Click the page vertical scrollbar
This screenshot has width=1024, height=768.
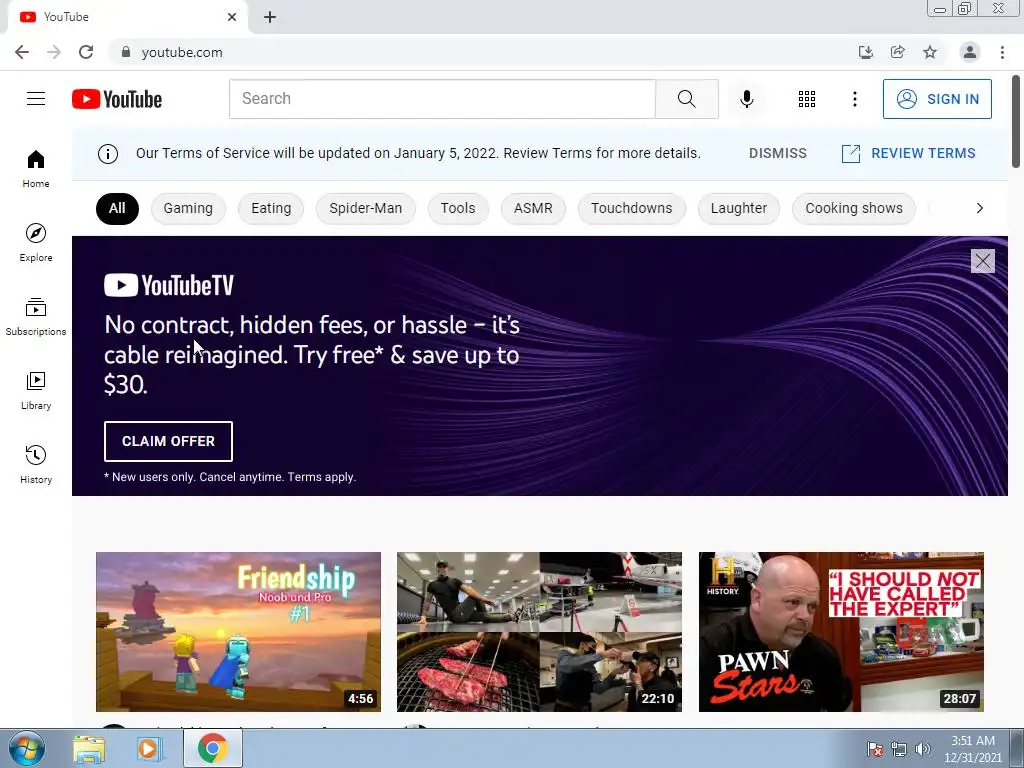(x=1016, y=121)
